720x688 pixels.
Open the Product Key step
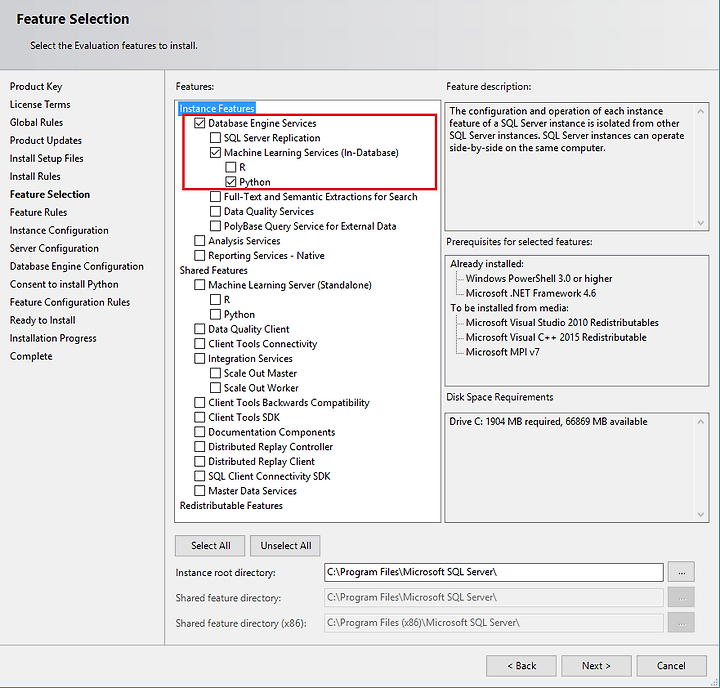tap(36, 86)
